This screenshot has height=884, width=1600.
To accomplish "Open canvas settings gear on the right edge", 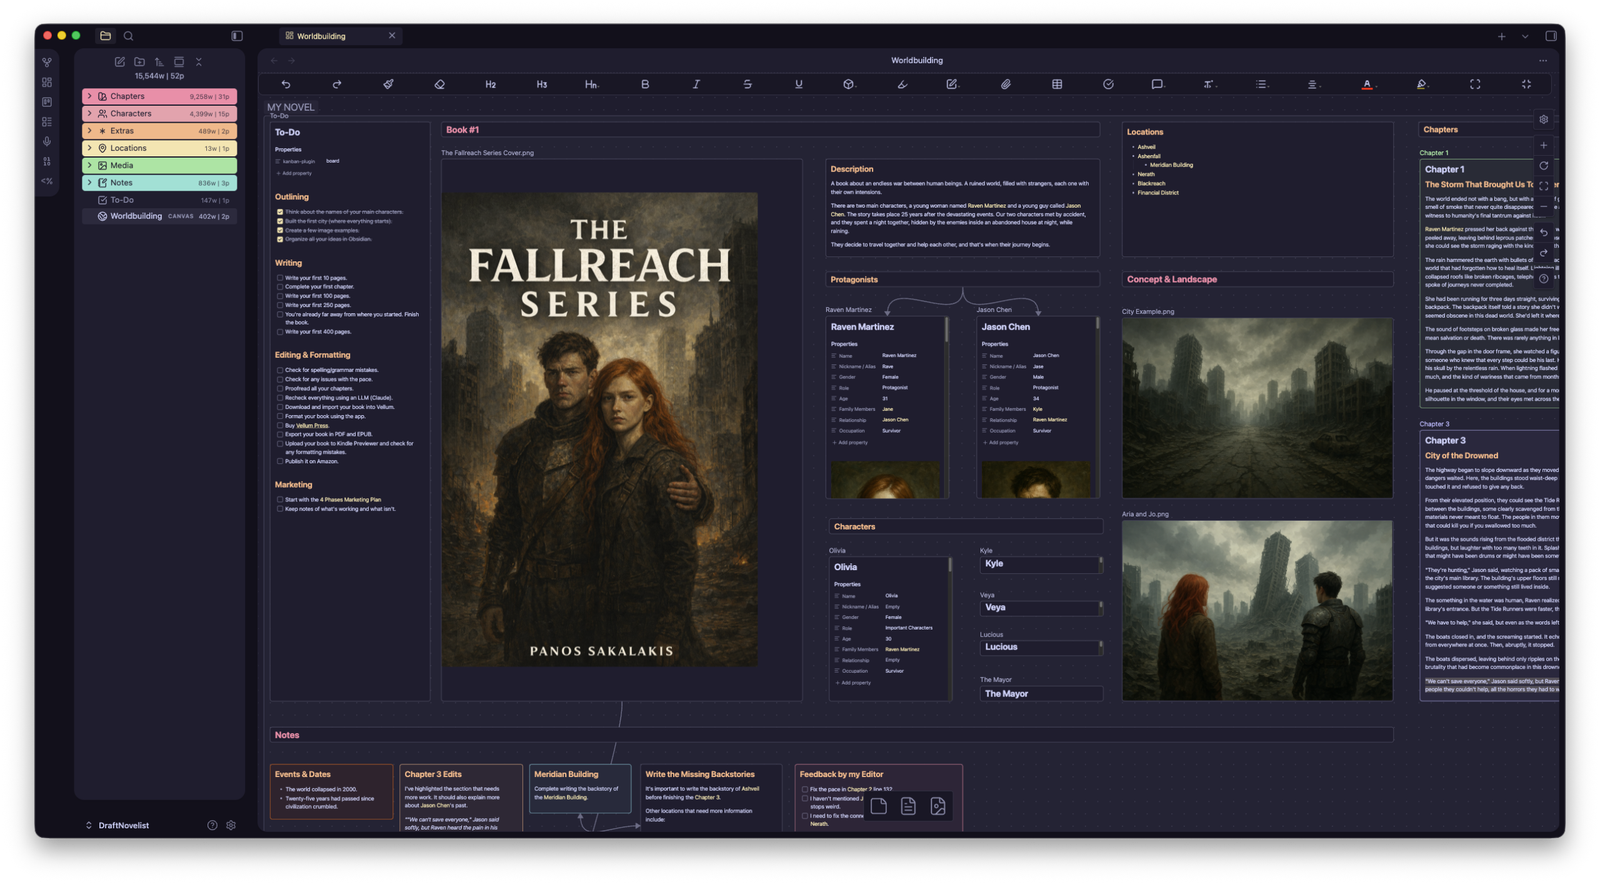I will 1544,120.
